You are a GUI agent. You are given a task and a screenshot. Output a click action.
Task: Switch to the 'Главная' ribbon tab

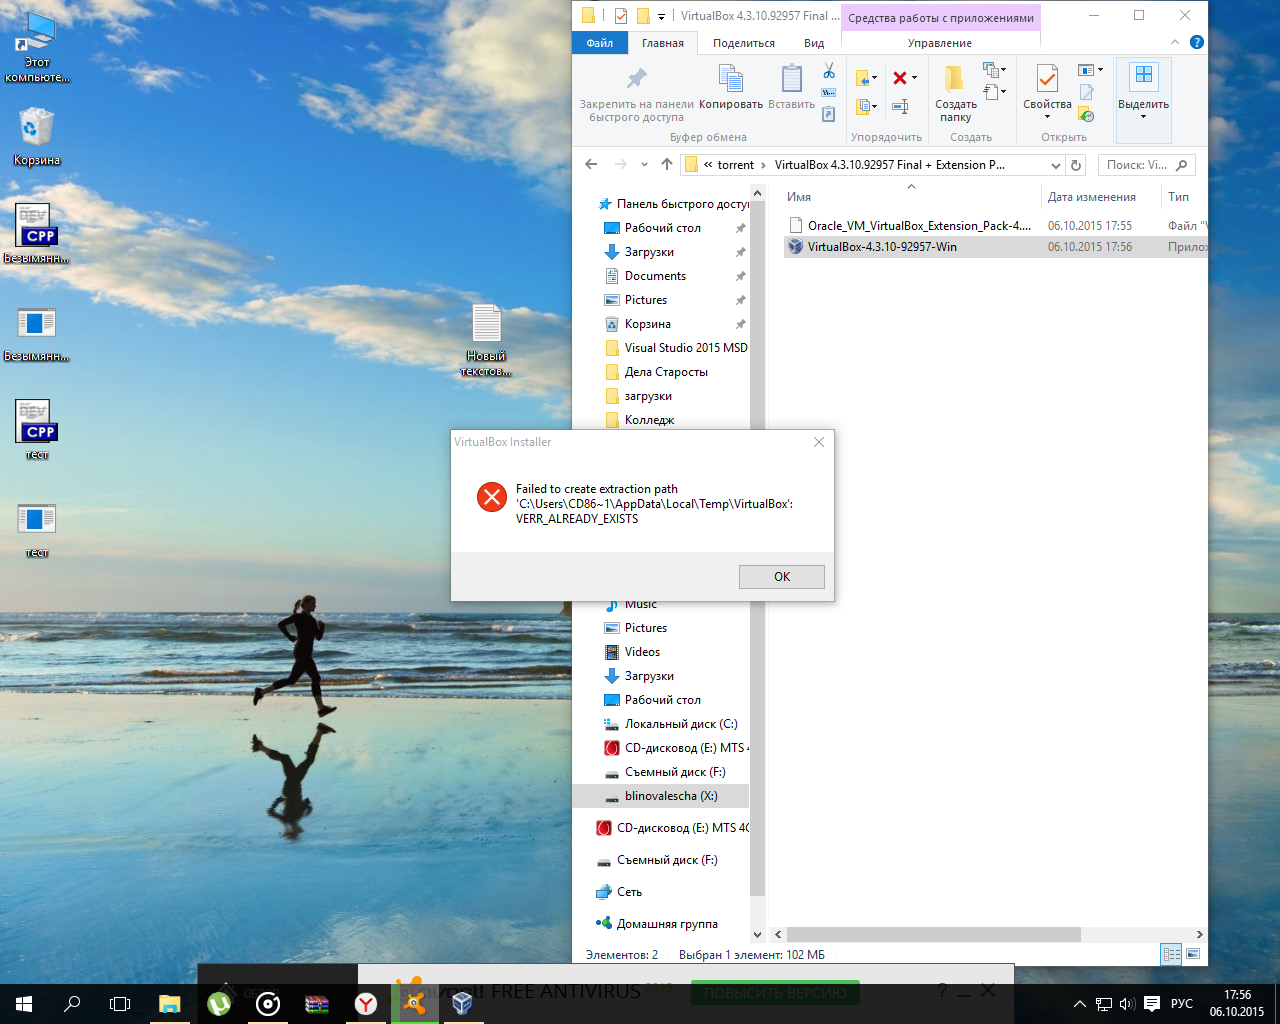click(x=663, y=43)
